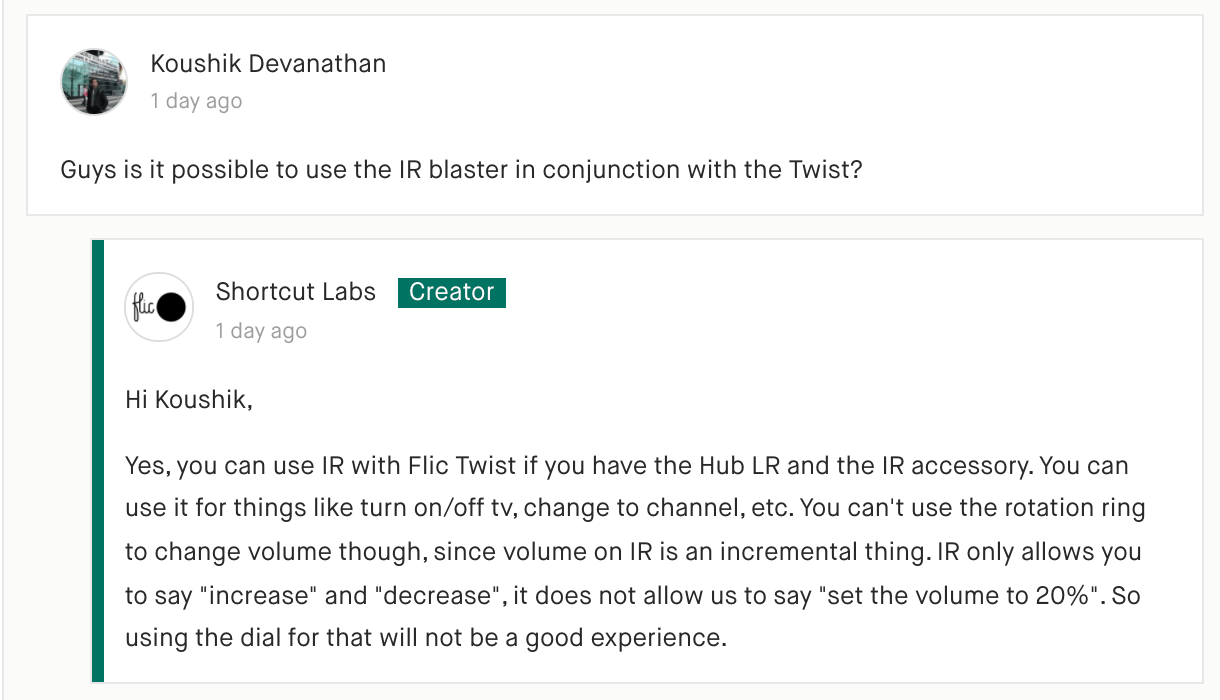Click the Shortcut Labs flic logo avatar
1220x700 pixels.
point(159,307)
